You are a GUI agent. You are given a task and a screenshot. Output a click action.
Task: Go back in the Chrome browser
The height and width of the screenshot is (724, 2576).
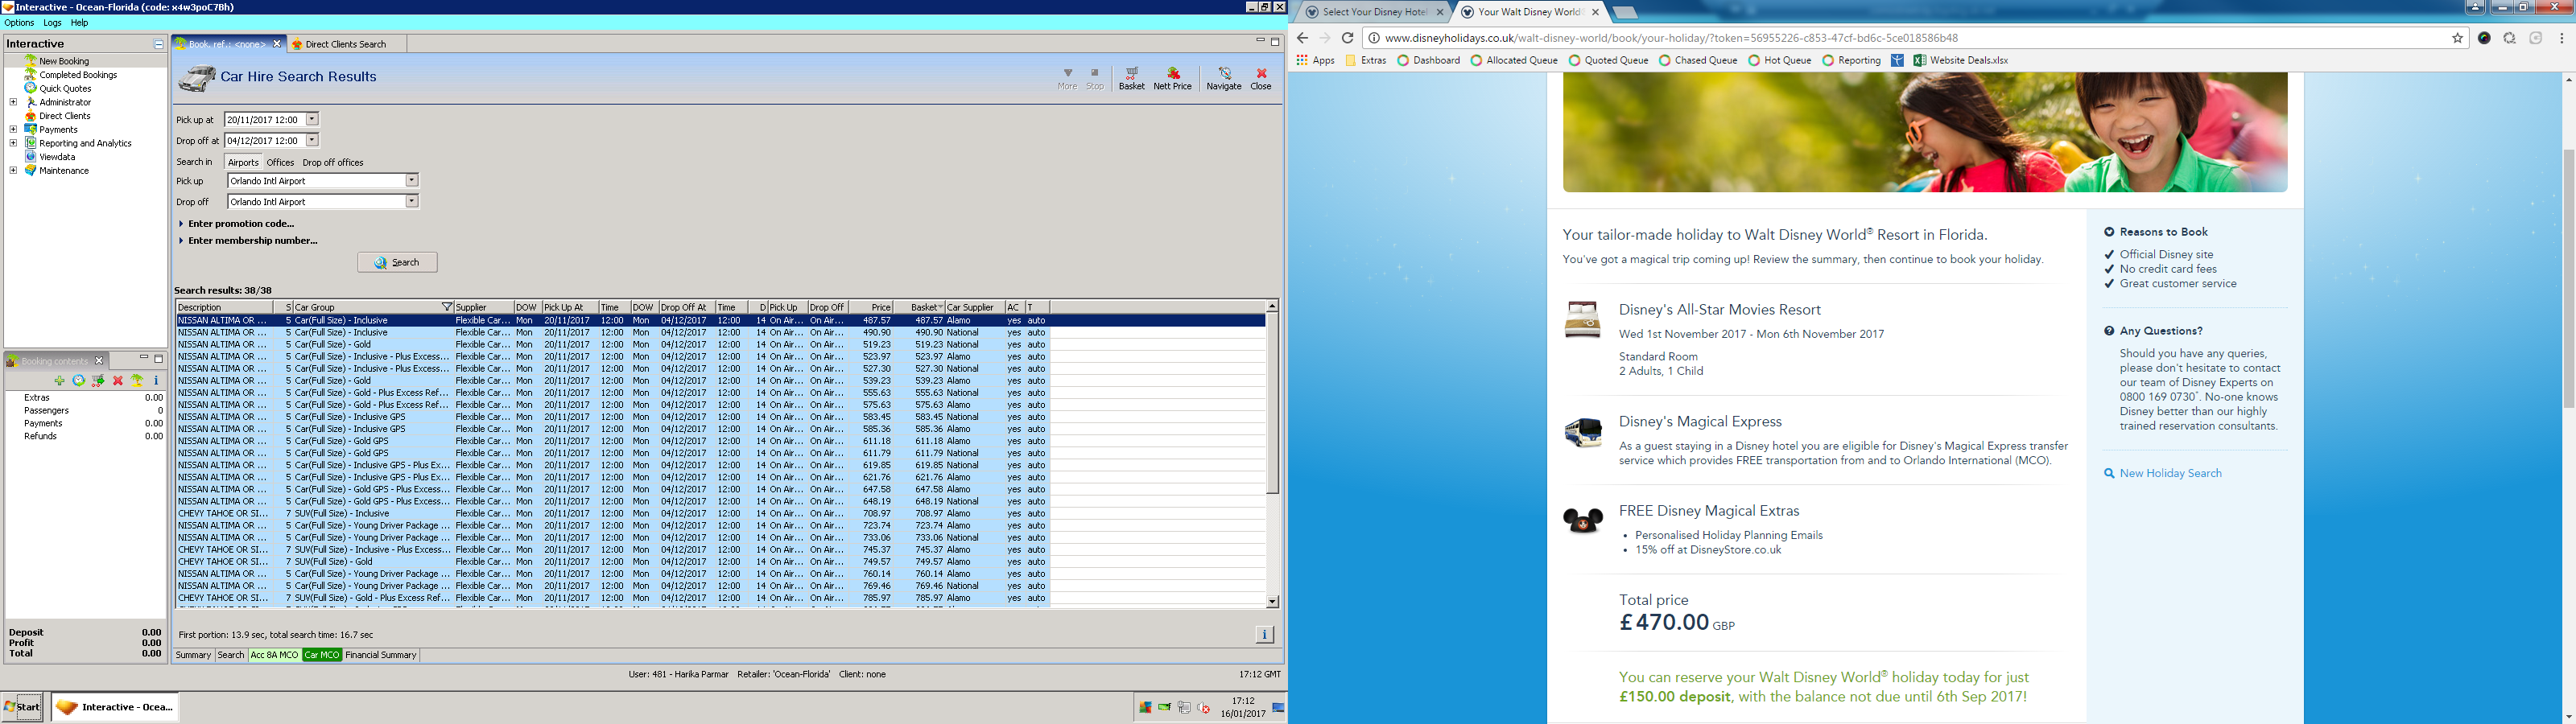1302,38
